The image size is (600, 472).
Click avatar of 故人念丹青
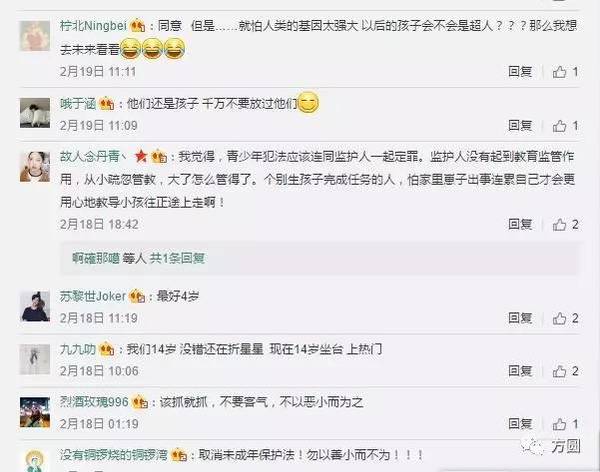pos(35,167)
